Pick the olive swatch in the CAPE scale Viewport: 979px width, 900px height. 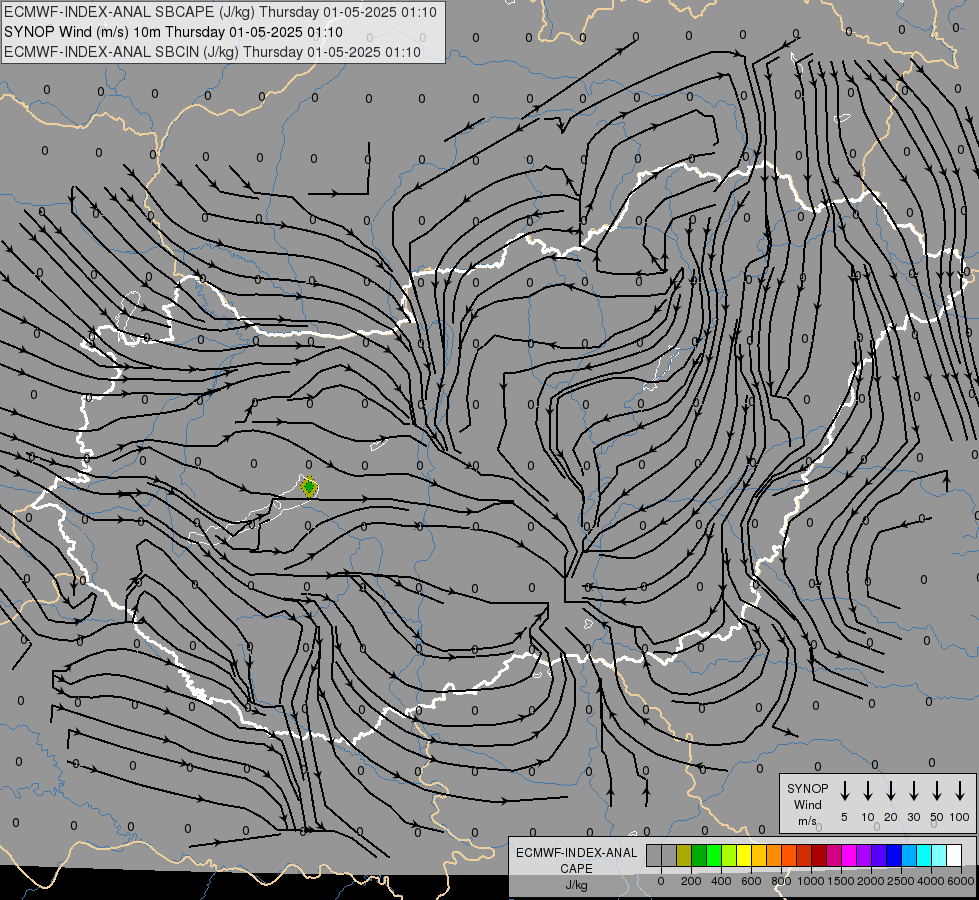[684, 855]
